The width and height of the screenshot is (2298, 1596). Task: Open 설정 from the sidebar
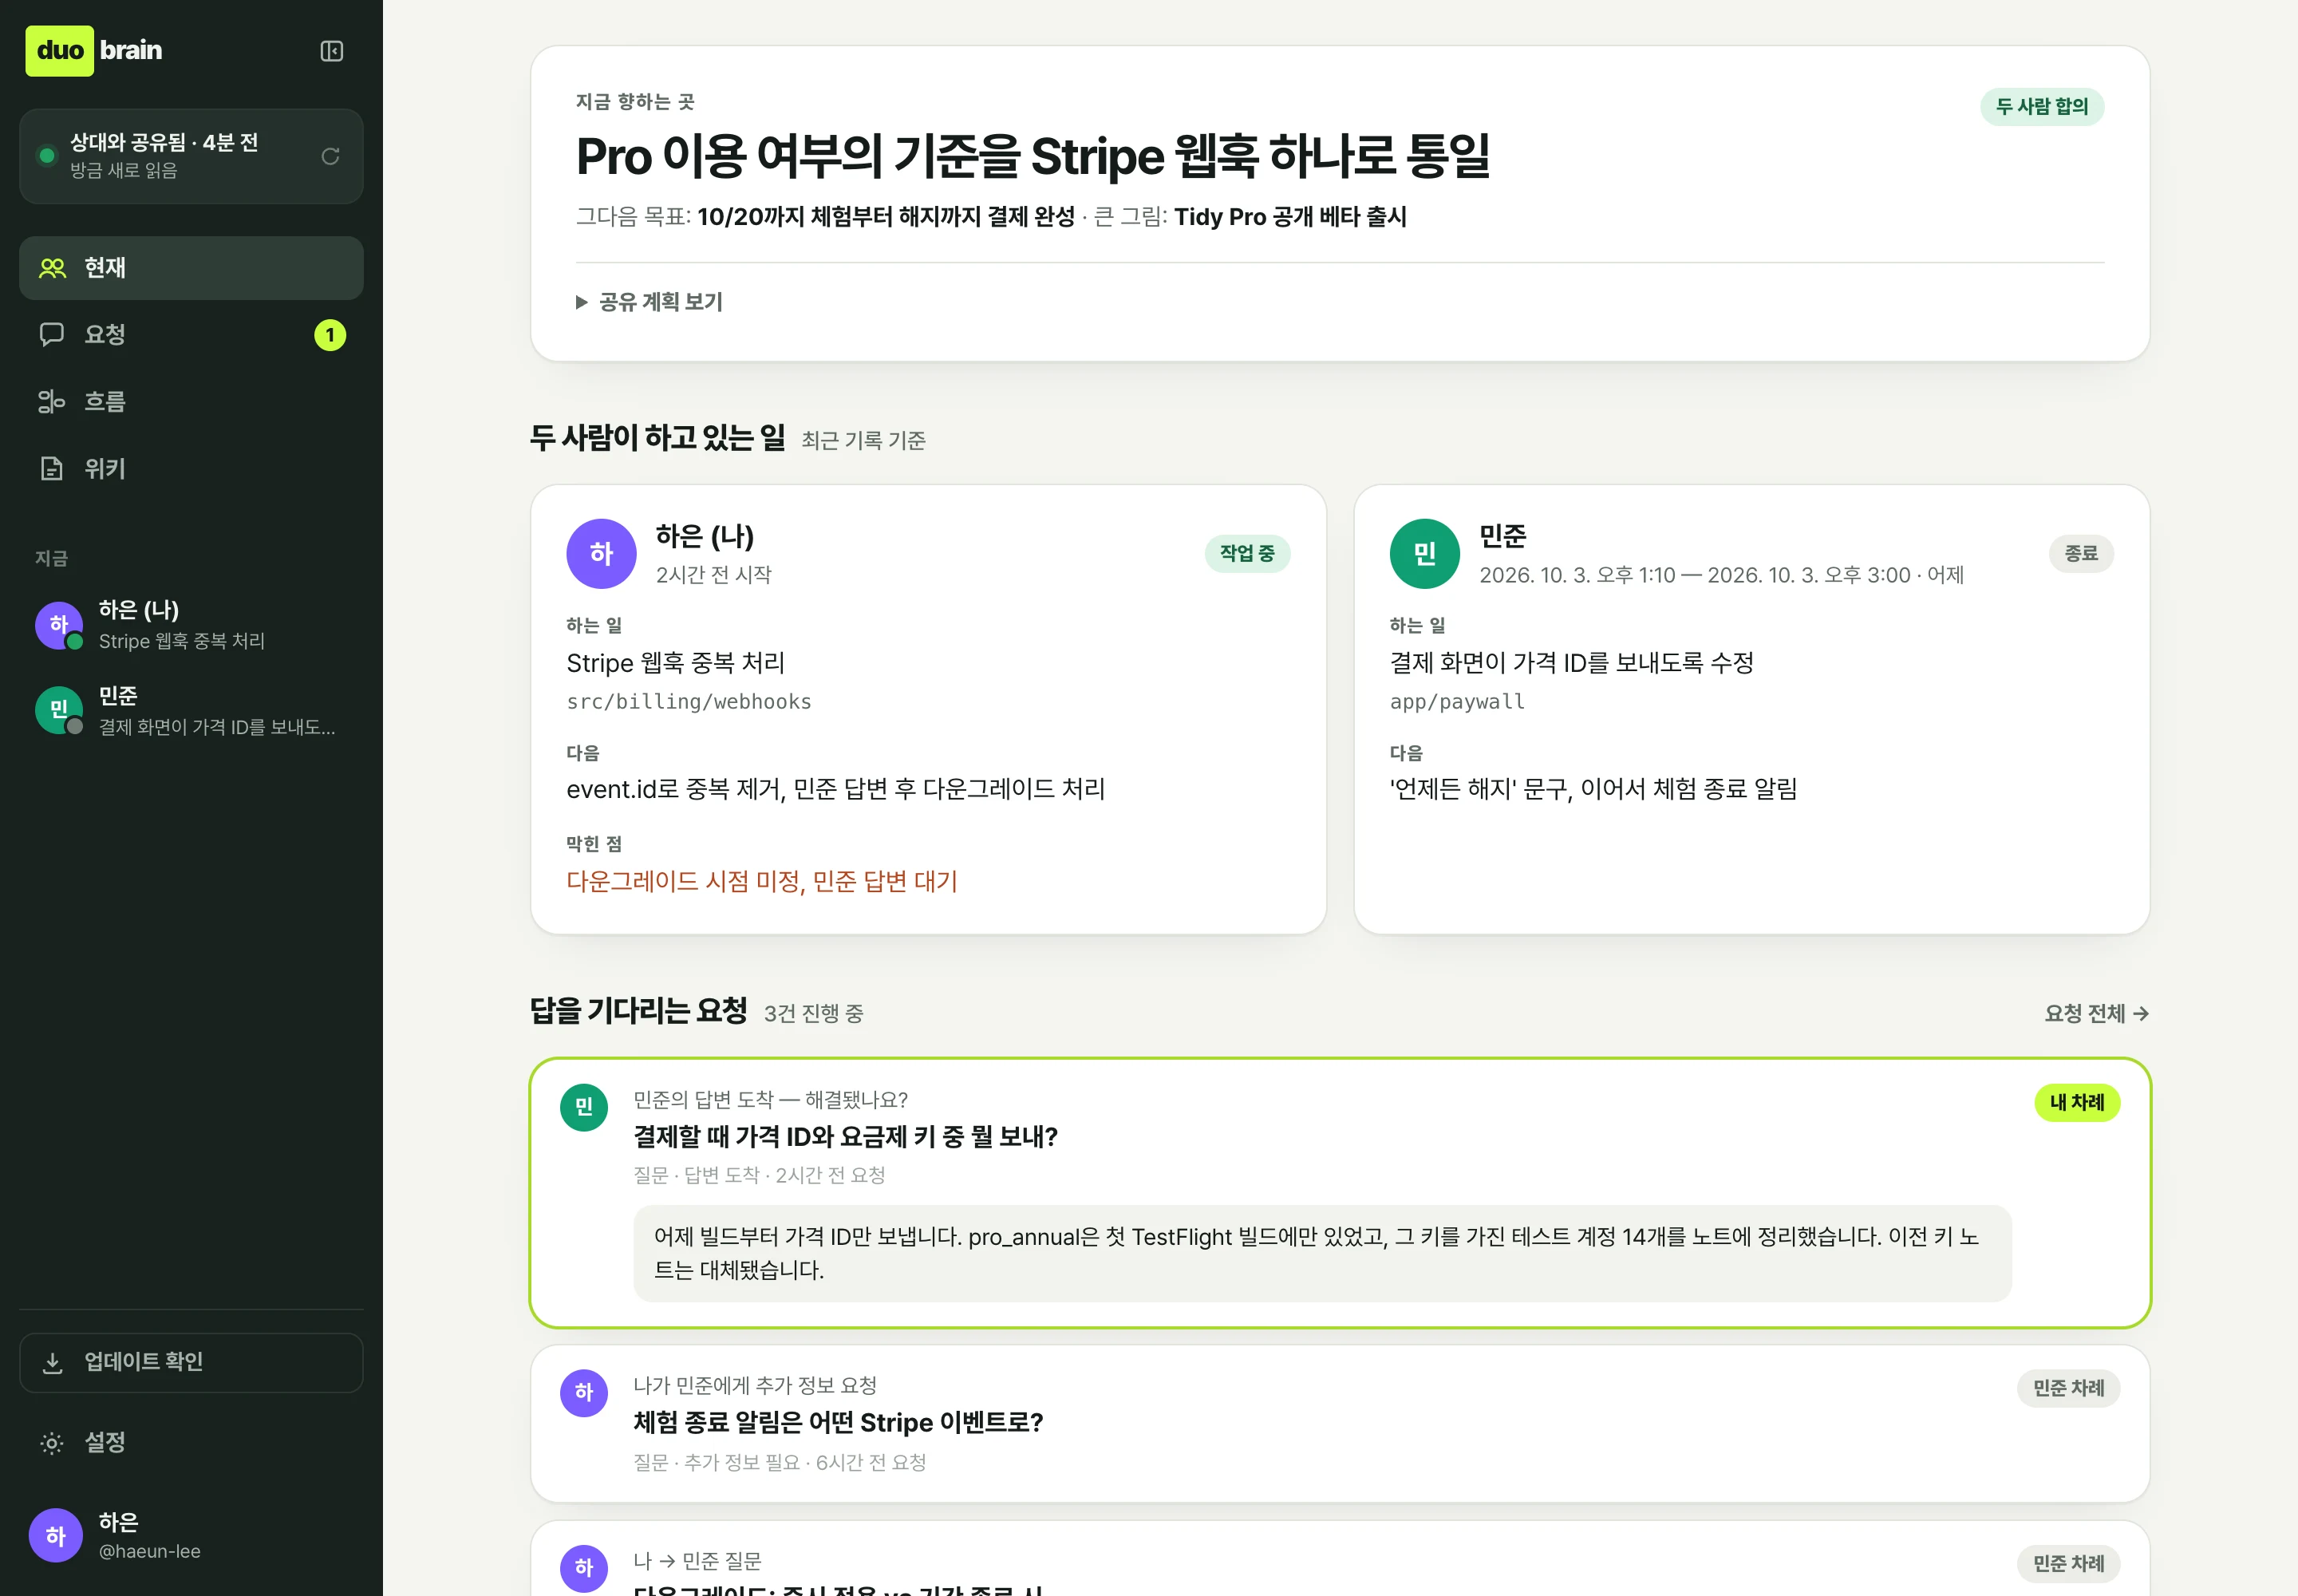click(x=191, y=1443)
